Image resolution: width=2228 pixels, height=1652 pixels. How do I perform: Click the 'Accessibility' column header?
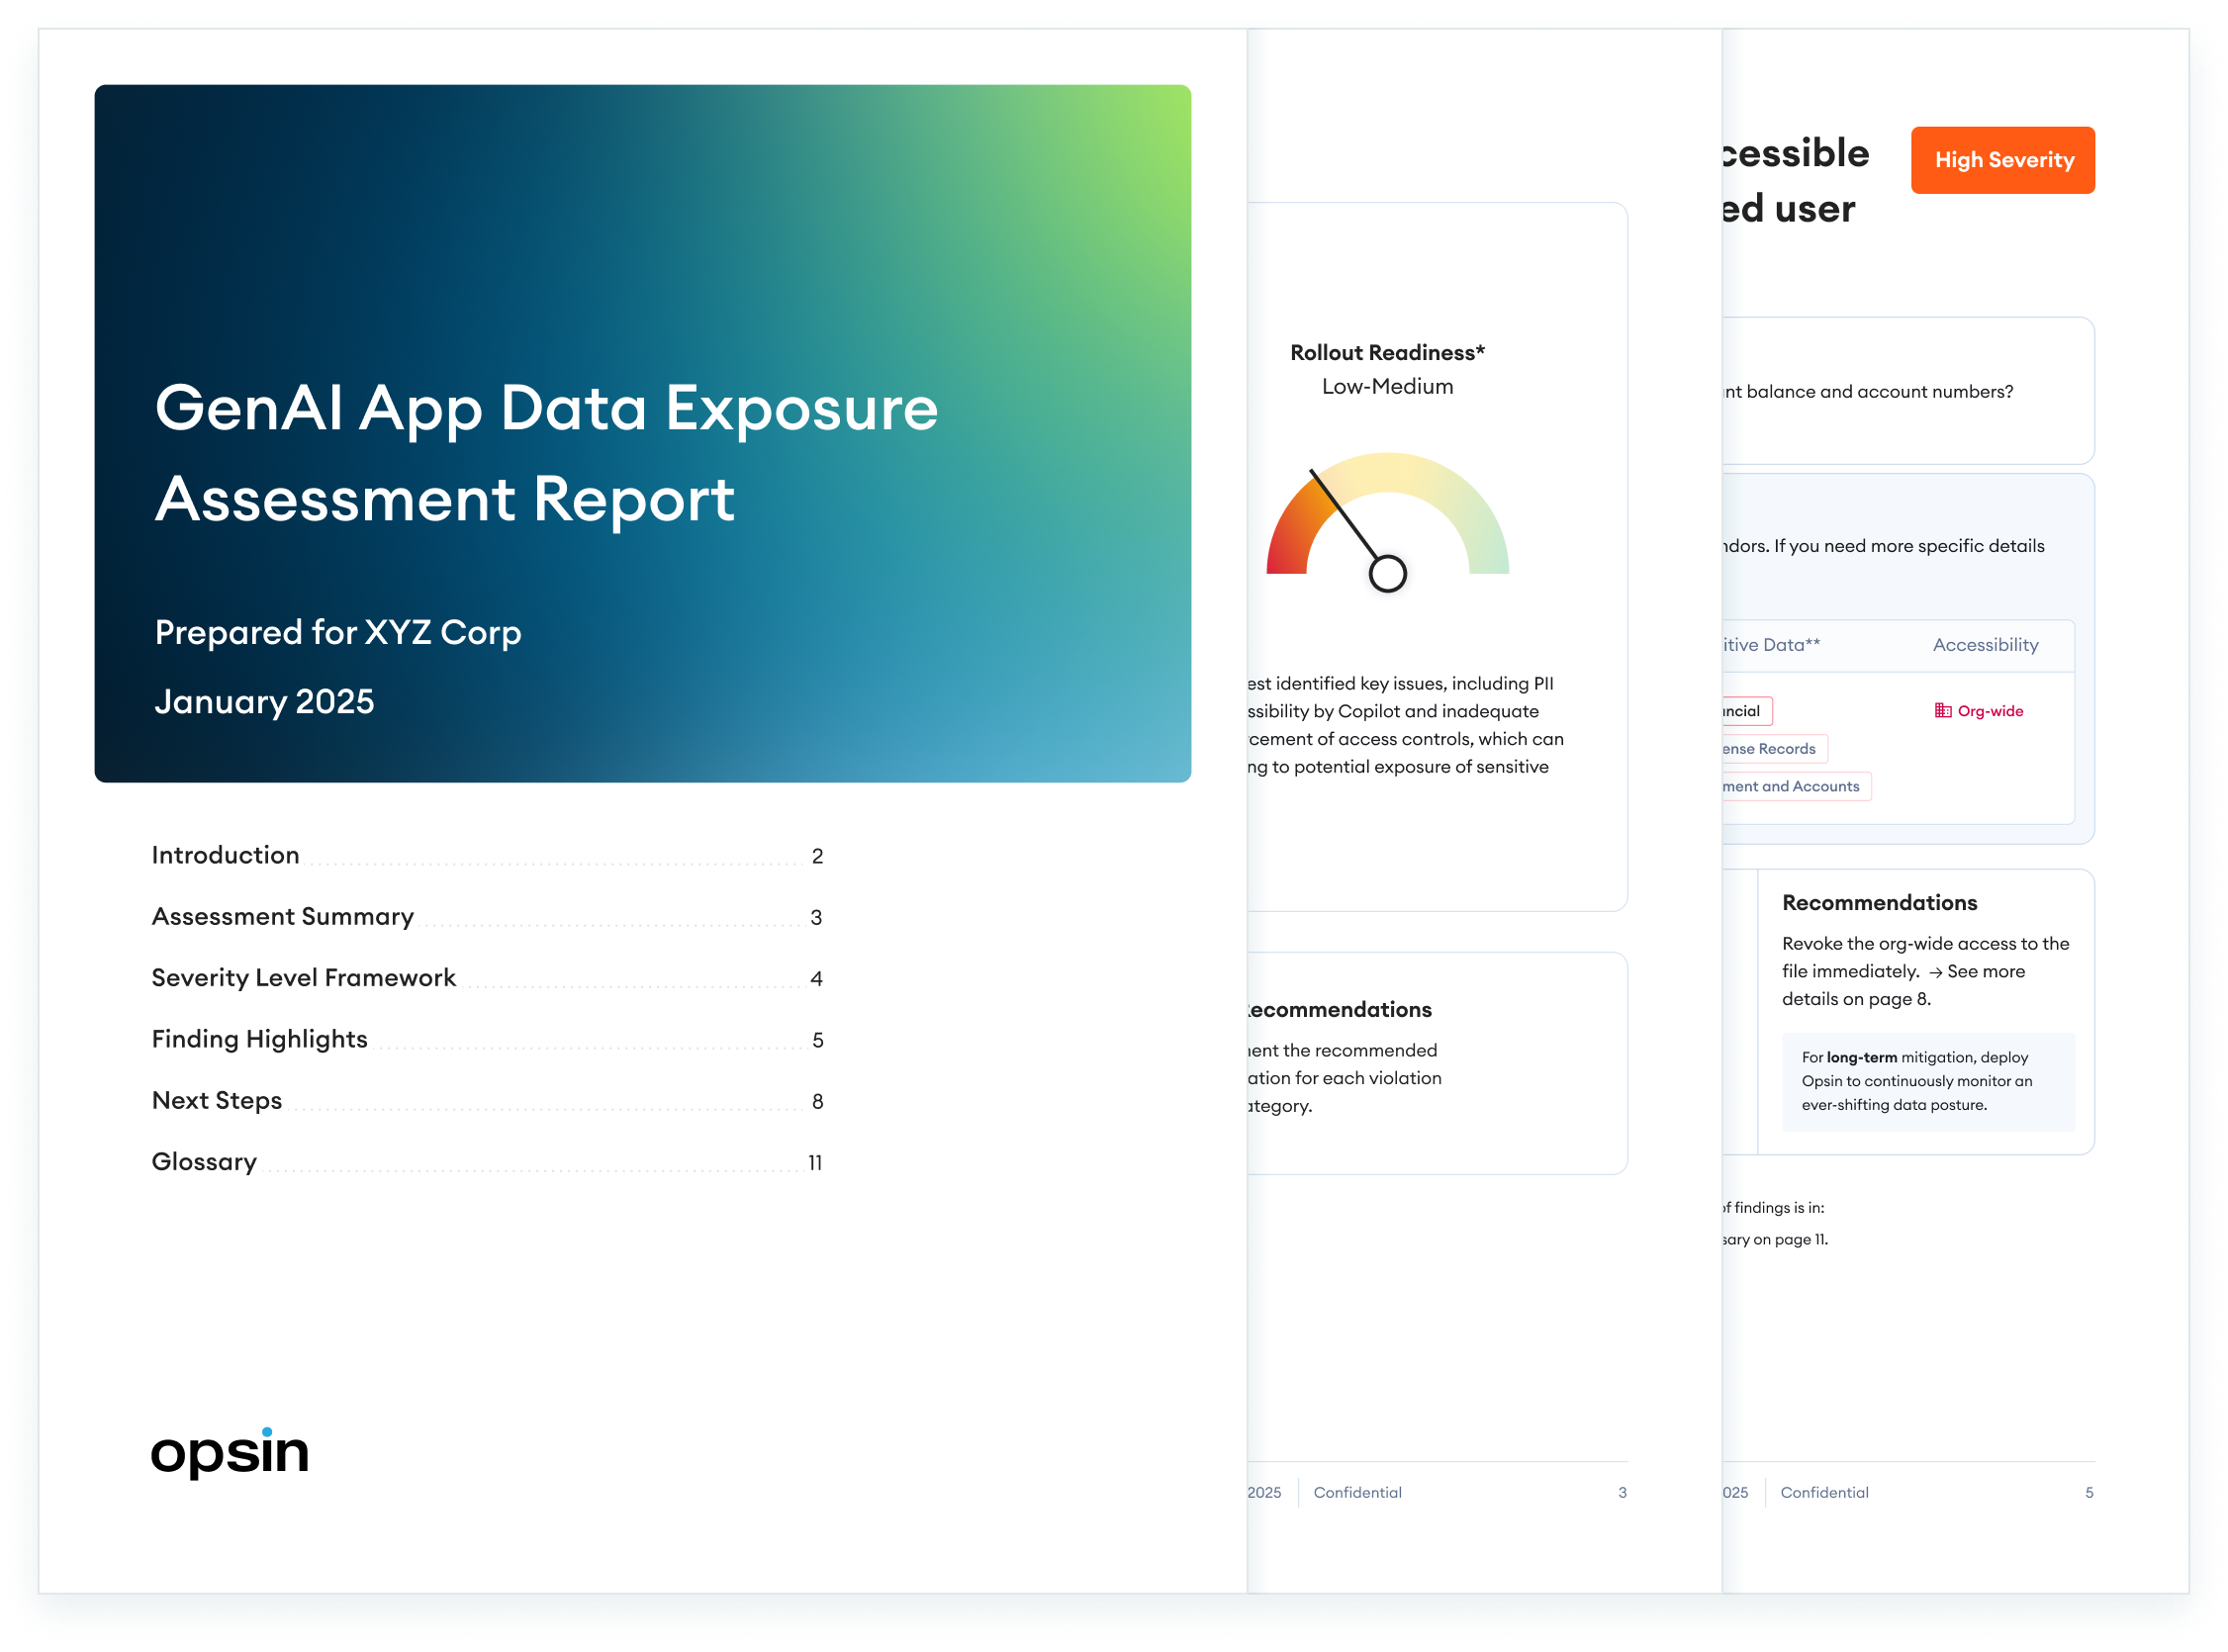1985,645
